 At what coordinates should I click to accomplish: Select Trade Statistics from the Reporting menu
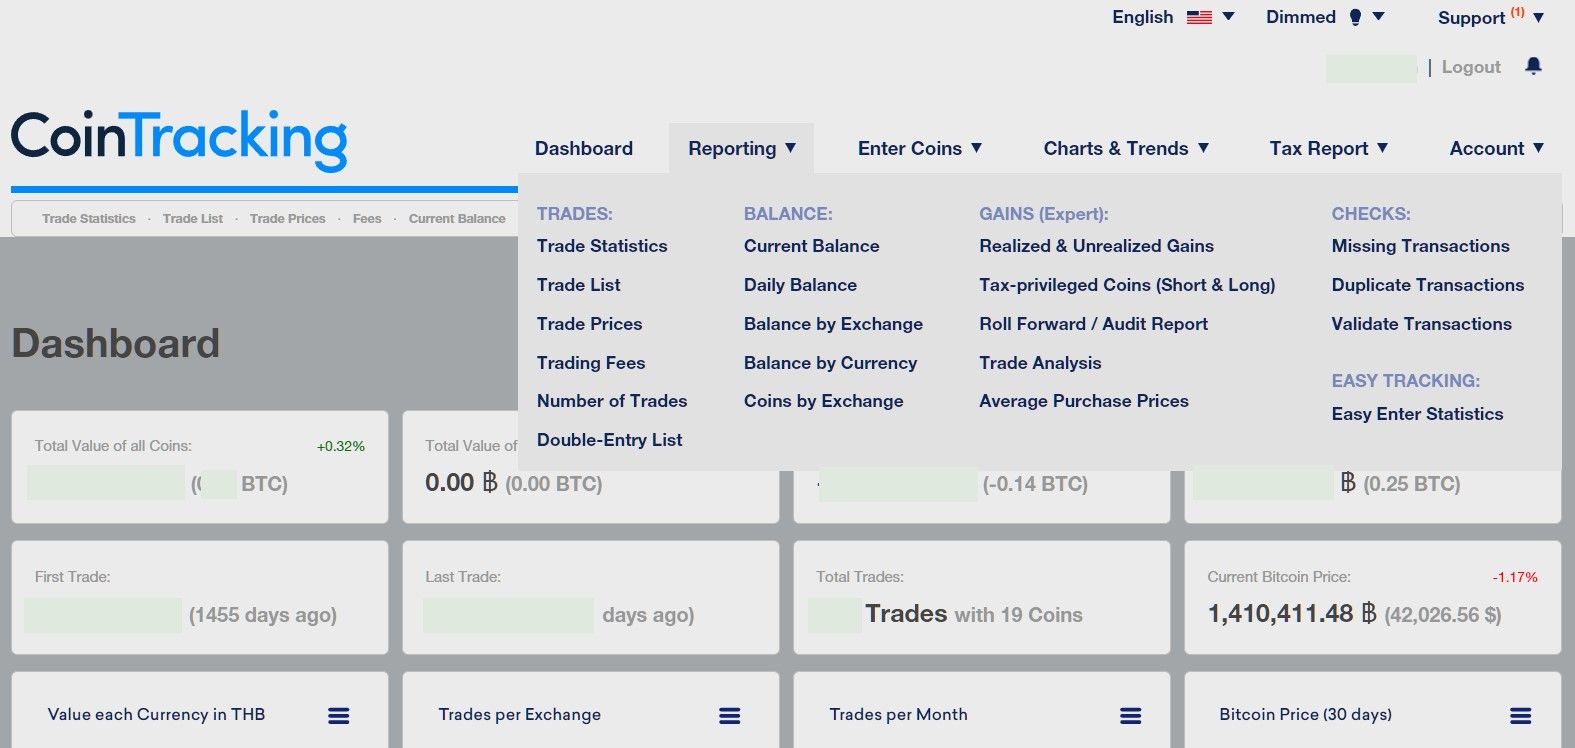[x=602, y=246]
